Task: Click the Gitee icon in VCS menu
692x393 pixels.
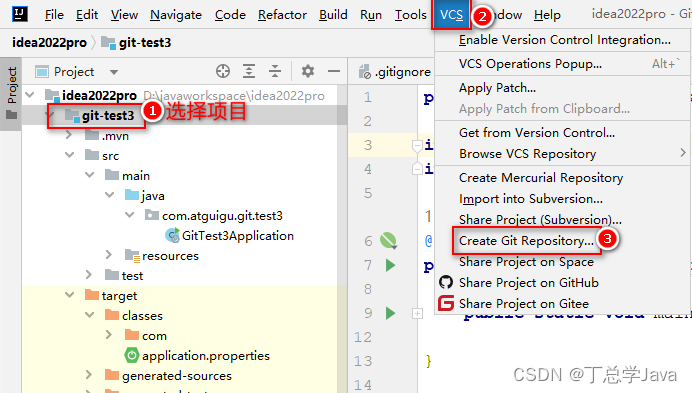Action: point(446,303)
